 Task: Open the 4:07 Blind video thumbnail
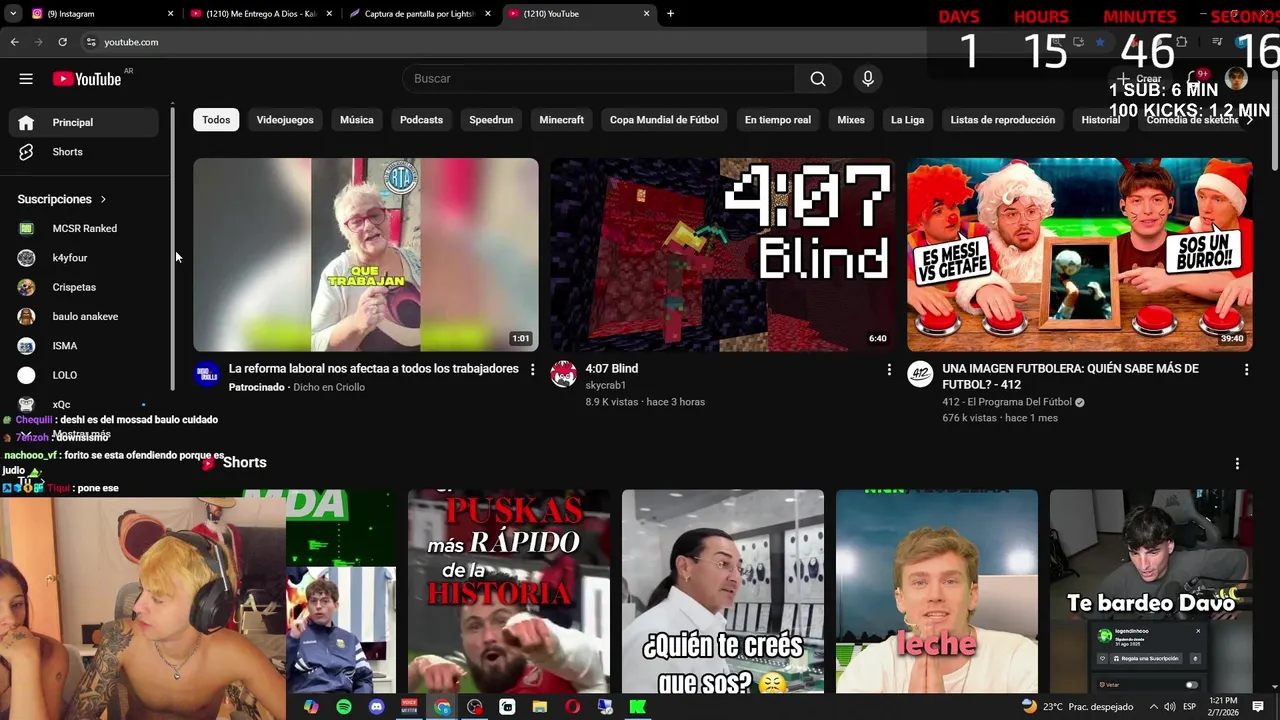pyautogui.click(x=723, y=255)
